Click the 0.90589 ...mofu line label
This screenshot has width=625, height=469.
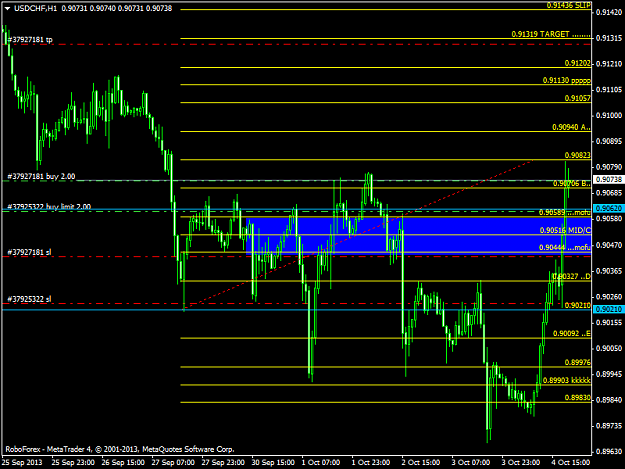[x=564, y=212]
